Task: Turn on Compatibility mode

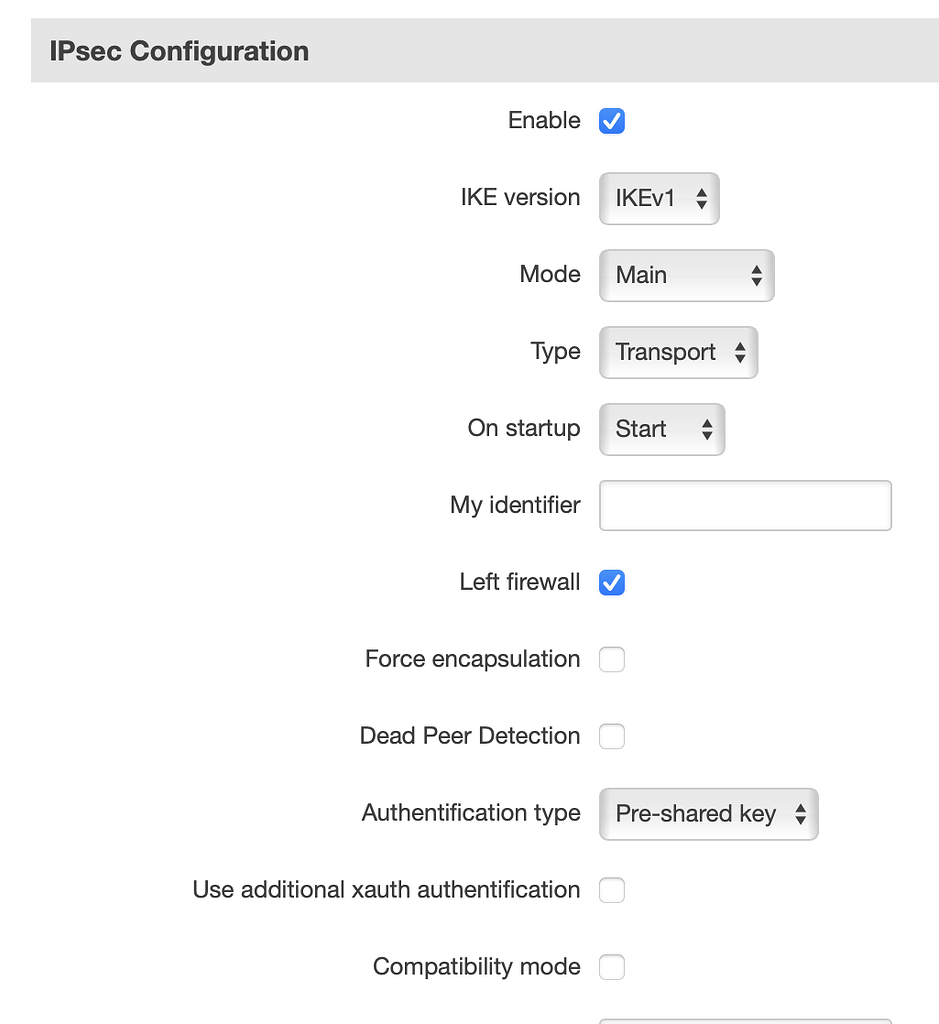Action: coord(611,967)
